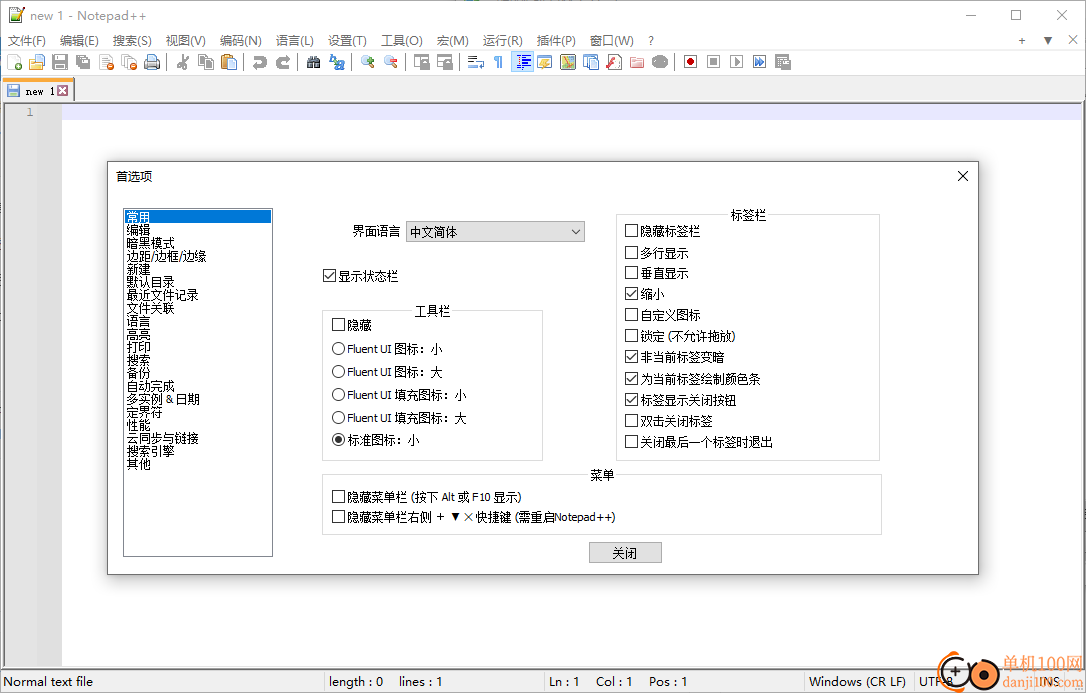Click the red Record Macro icon
The height and width of the screenshot is (693, 1086).
click(x=691, y=62)
